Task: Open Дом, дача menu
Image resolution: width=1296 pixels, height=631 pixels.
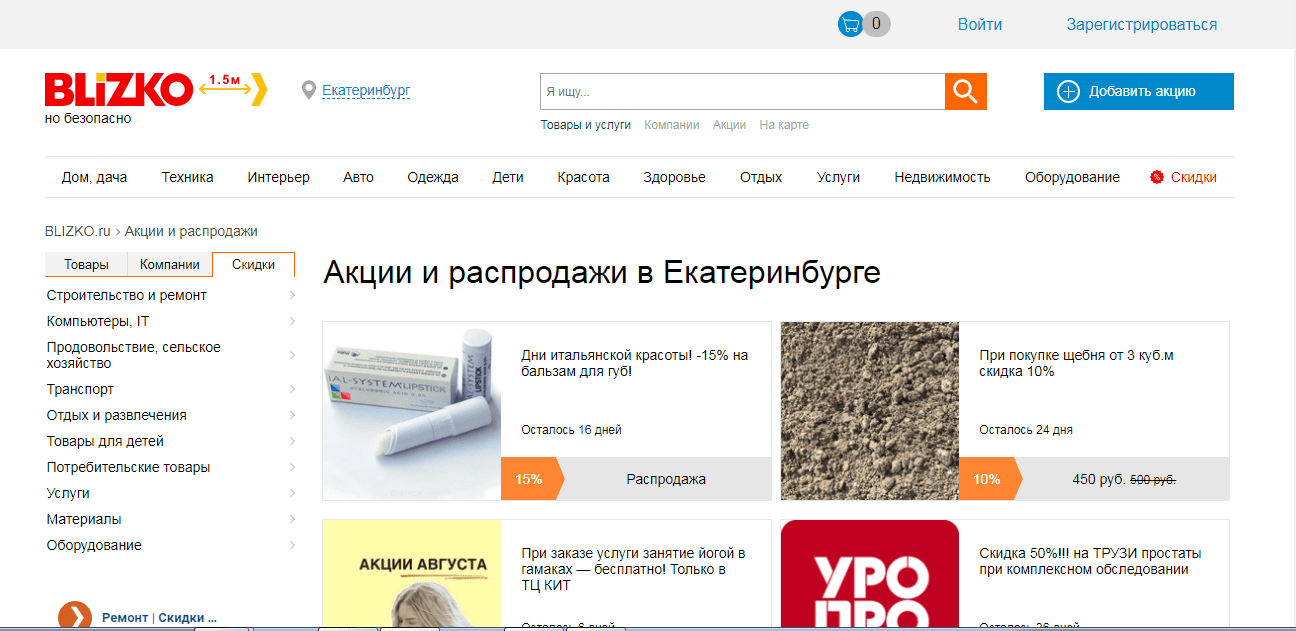Action: click(95, 177)
